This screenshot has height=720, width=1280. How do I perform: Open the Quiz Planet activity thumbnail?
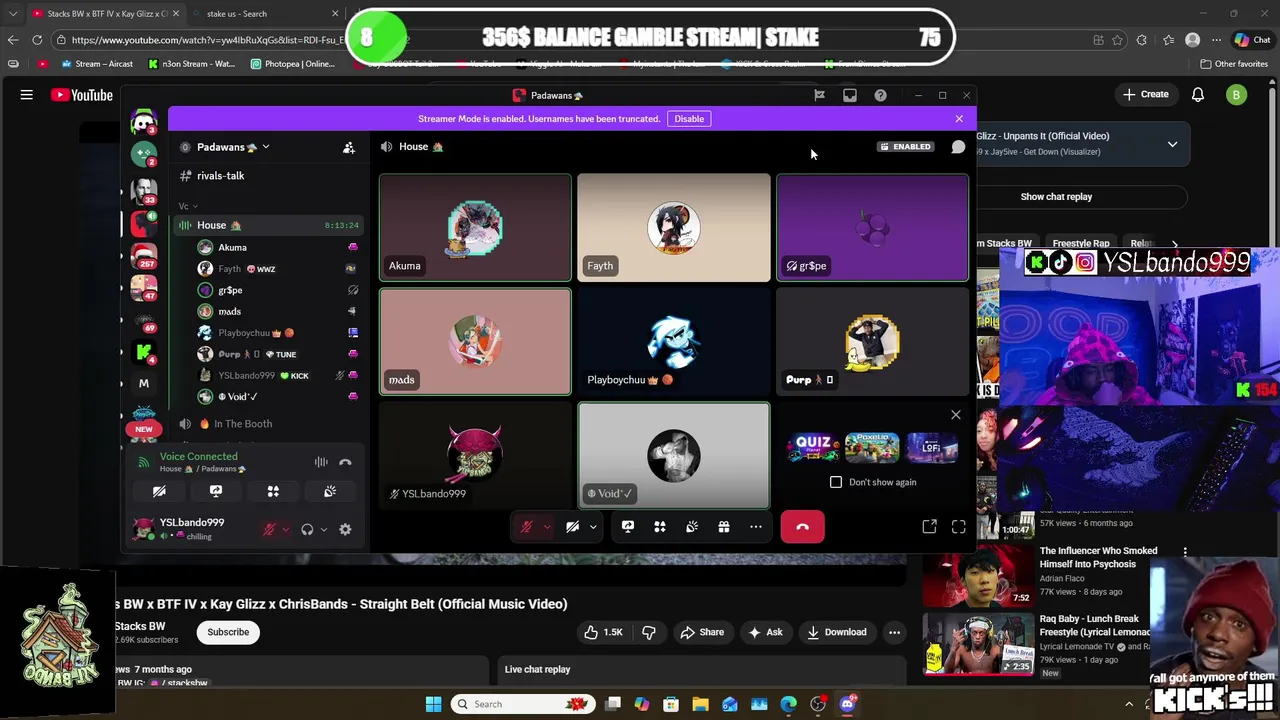813,447
